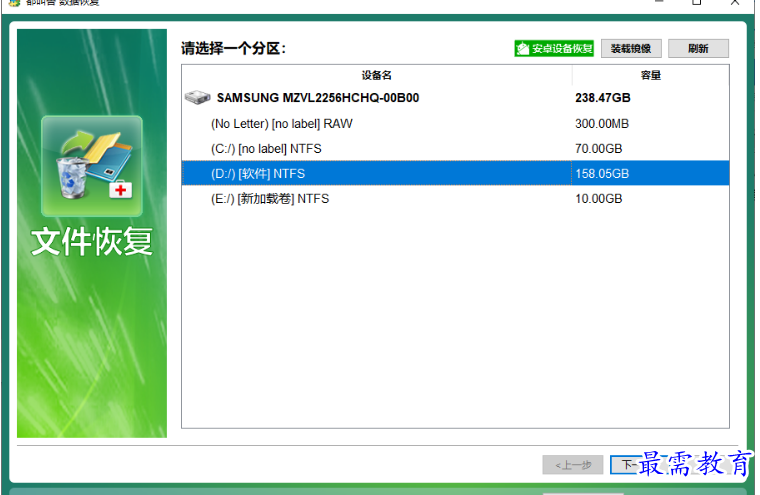The image size is (760, 495).
Task: Close the data recovery window
Action: pyautogui.click(x=735, y=2)
